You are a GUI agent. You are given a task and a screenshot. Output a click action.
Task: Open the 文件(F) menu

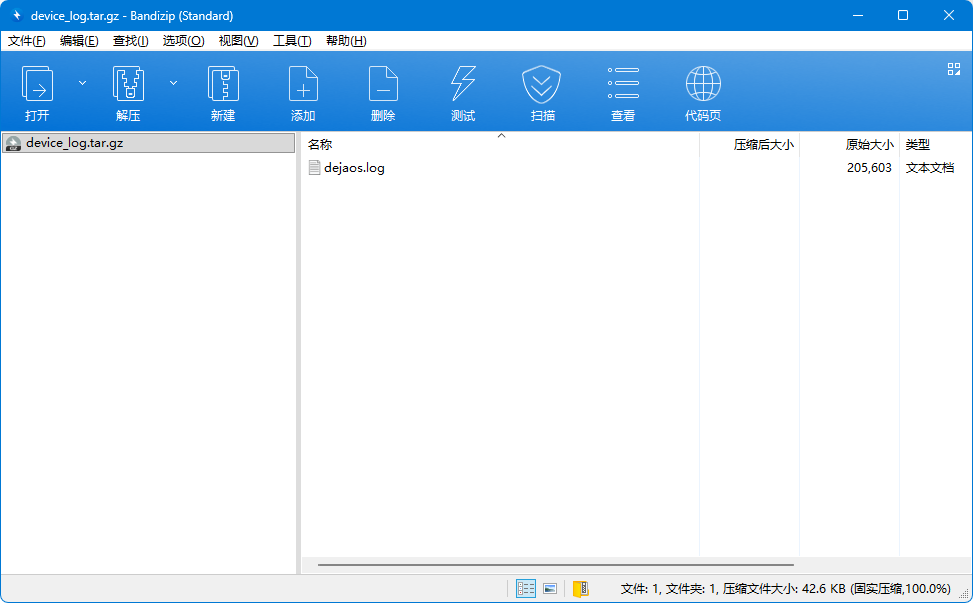tap(27, 41)
